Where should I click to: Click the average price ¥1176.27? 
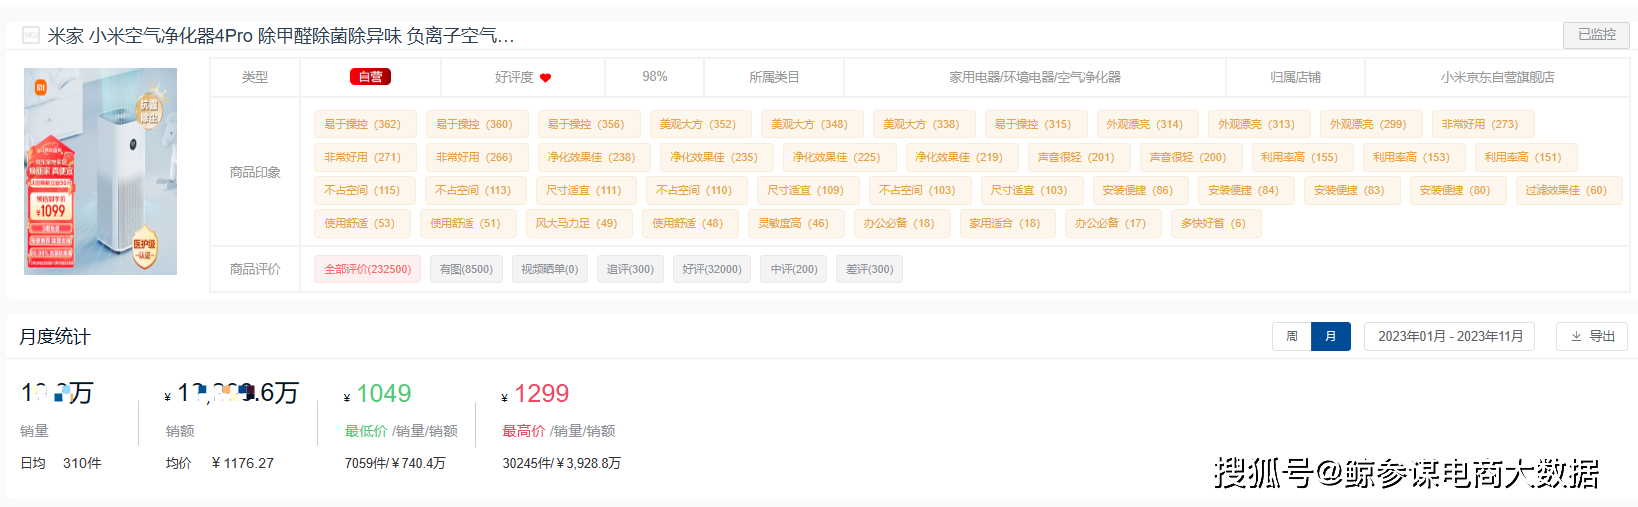point(243,463)
